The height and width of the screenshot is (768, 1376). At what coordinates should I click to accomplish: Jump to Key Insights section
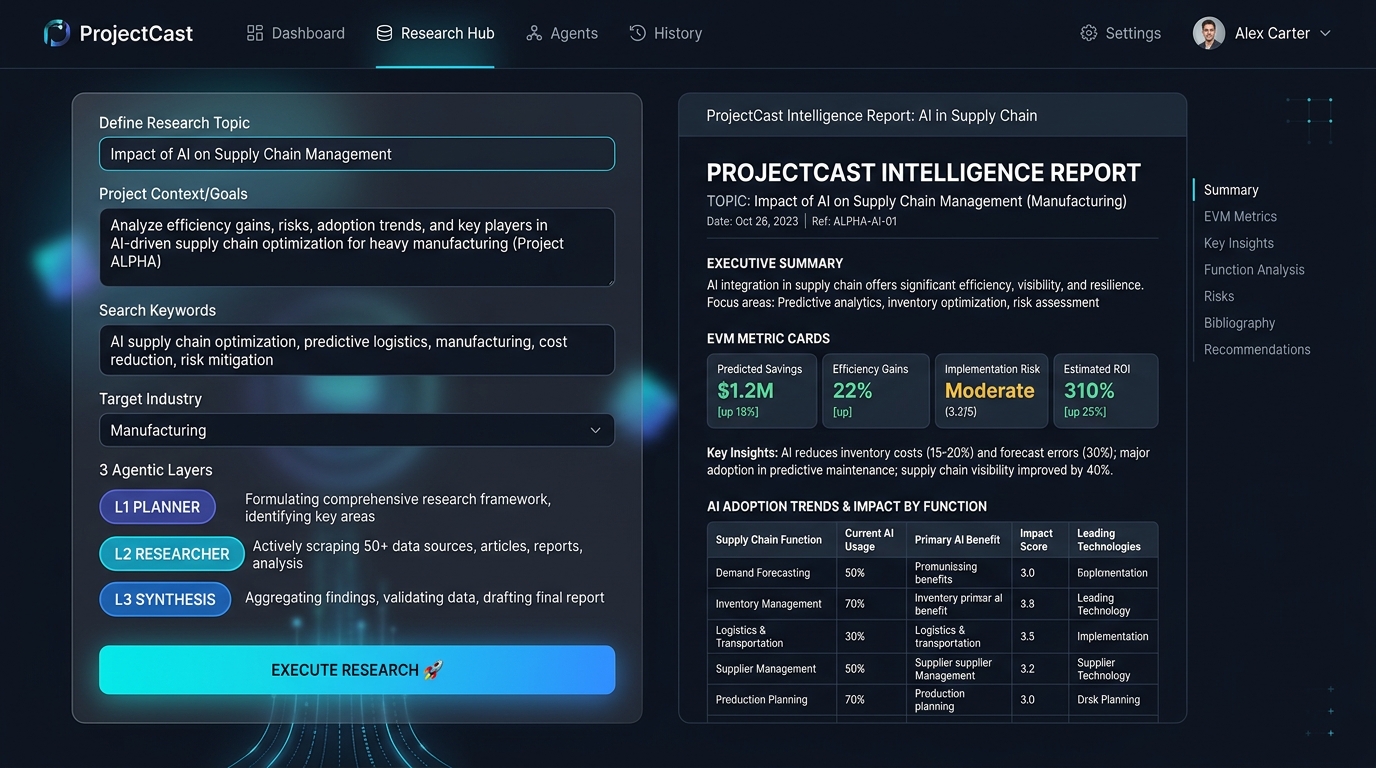tap(1239, 243)
